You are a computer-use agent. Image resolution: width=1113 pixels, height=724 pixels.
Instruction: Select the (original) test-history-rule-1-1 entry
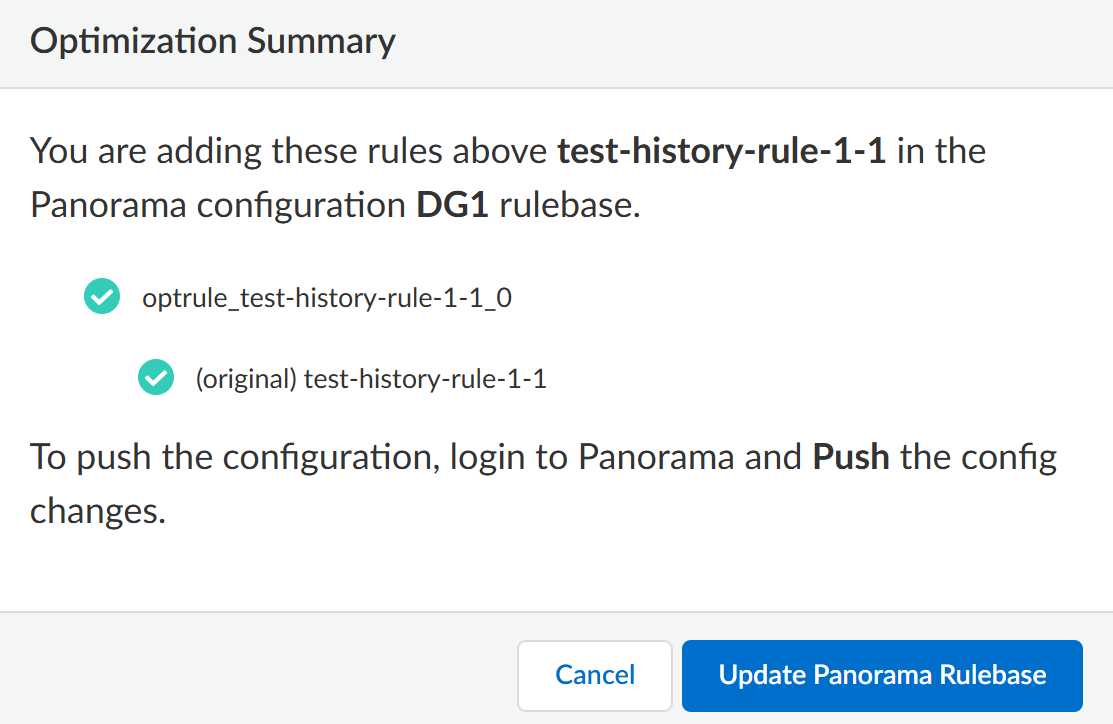tap(371, 379)
